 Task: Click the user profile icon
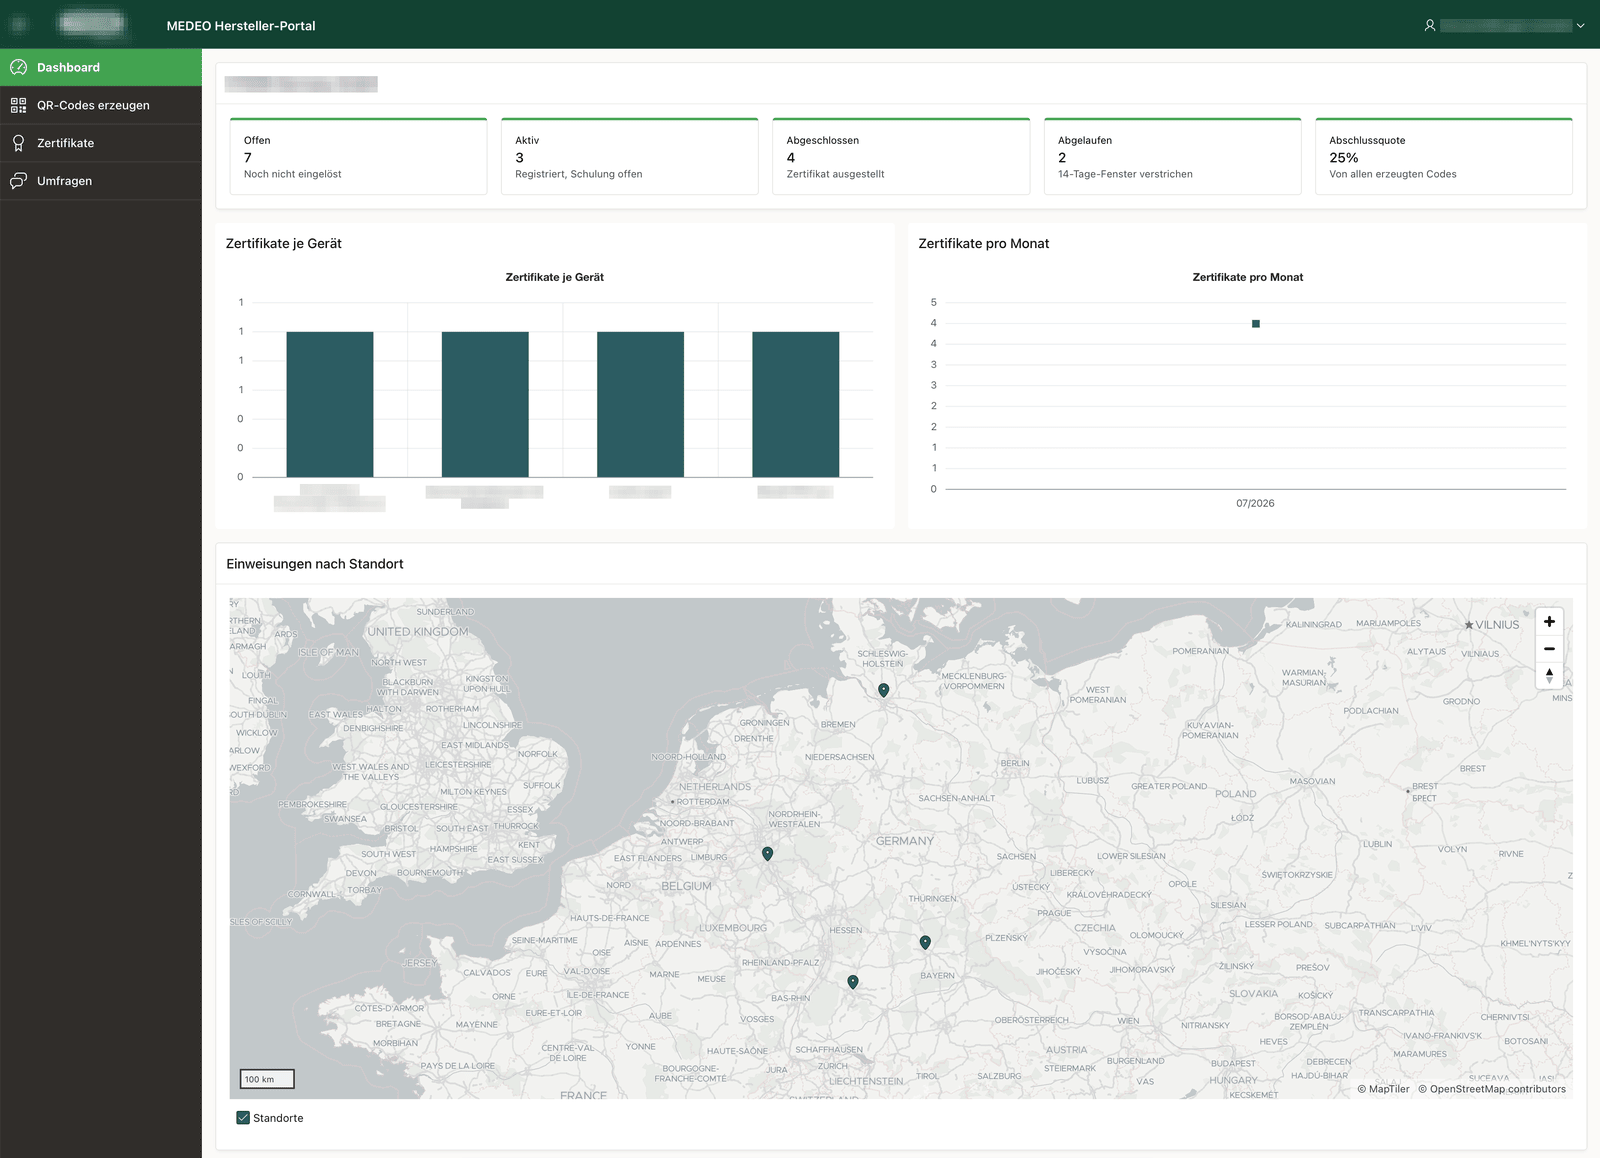[x=1430, y=25]
